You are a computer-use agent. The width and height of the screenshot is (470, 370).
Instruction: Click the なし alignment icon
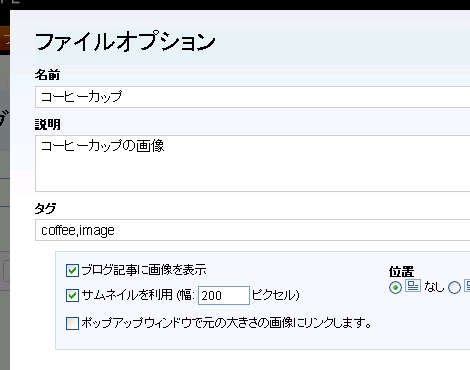413,286
